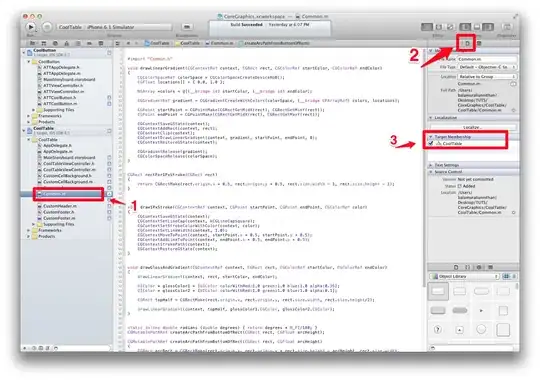This screenshot has width=540, height=380.
Task: Click the Stop button beside Run
Action: 47,27
